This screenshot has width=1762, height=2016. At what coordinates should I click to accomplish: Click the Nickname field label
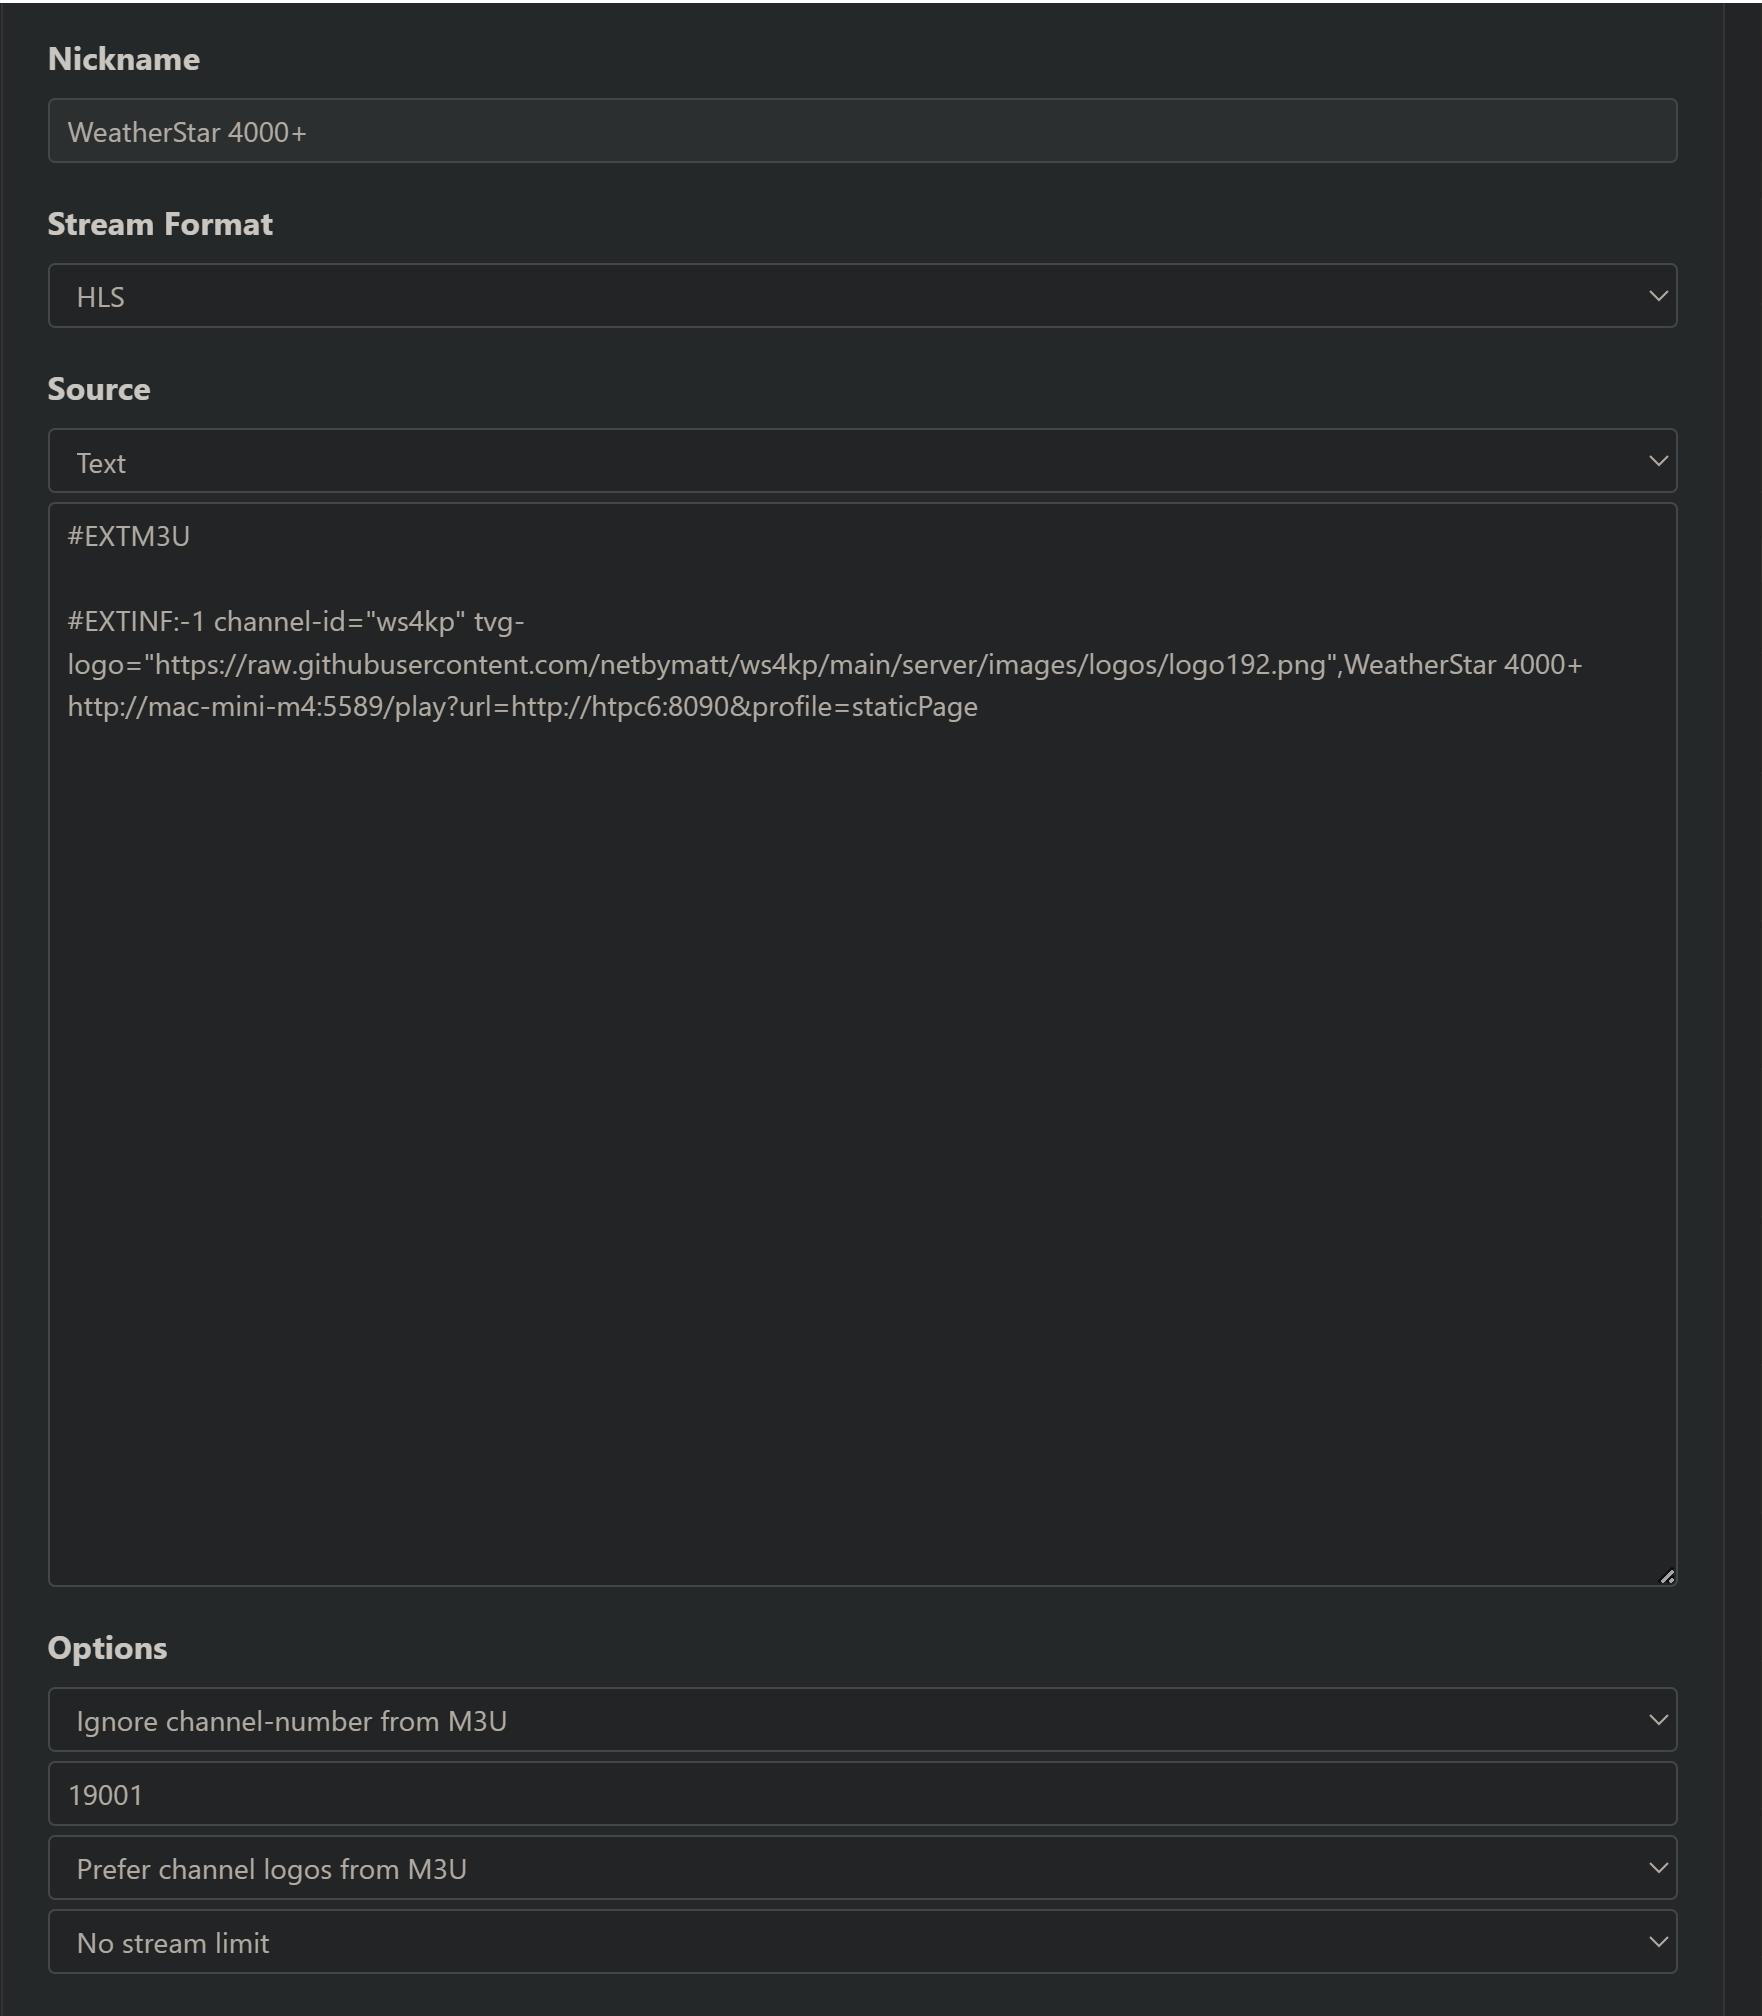coord(124,59)
